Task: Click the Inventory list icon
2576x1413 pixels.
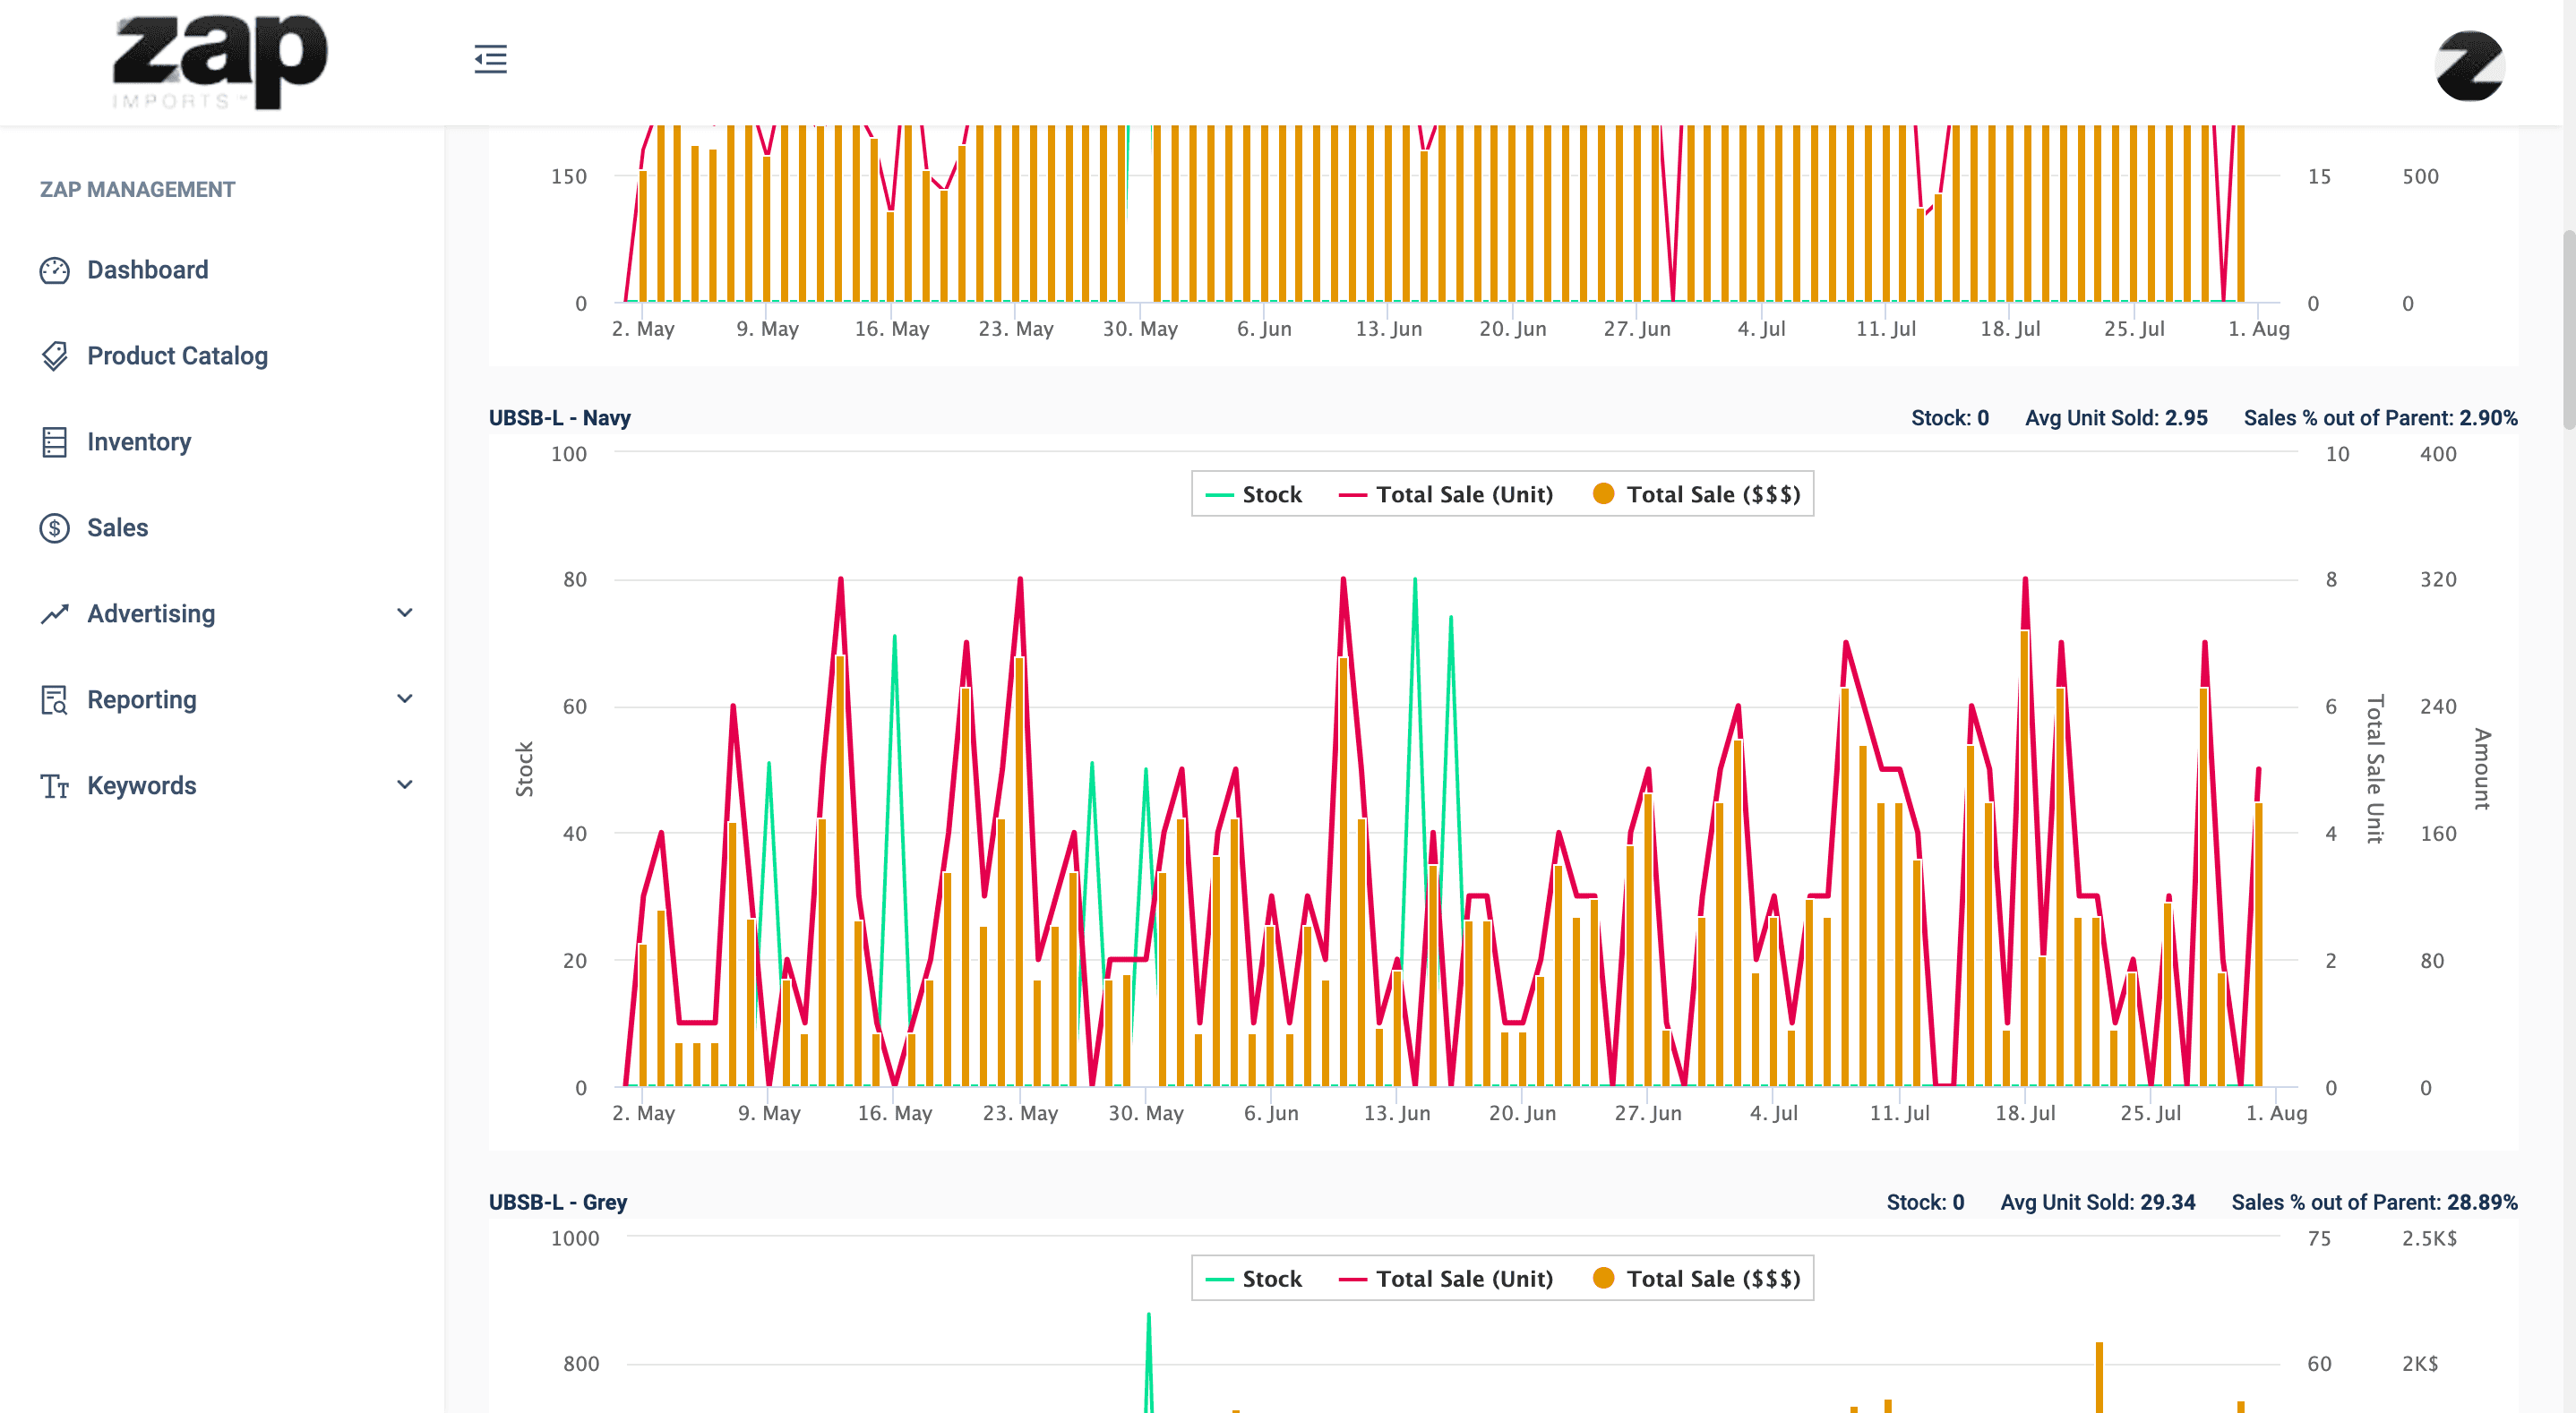Action: (x=54, y=442)
